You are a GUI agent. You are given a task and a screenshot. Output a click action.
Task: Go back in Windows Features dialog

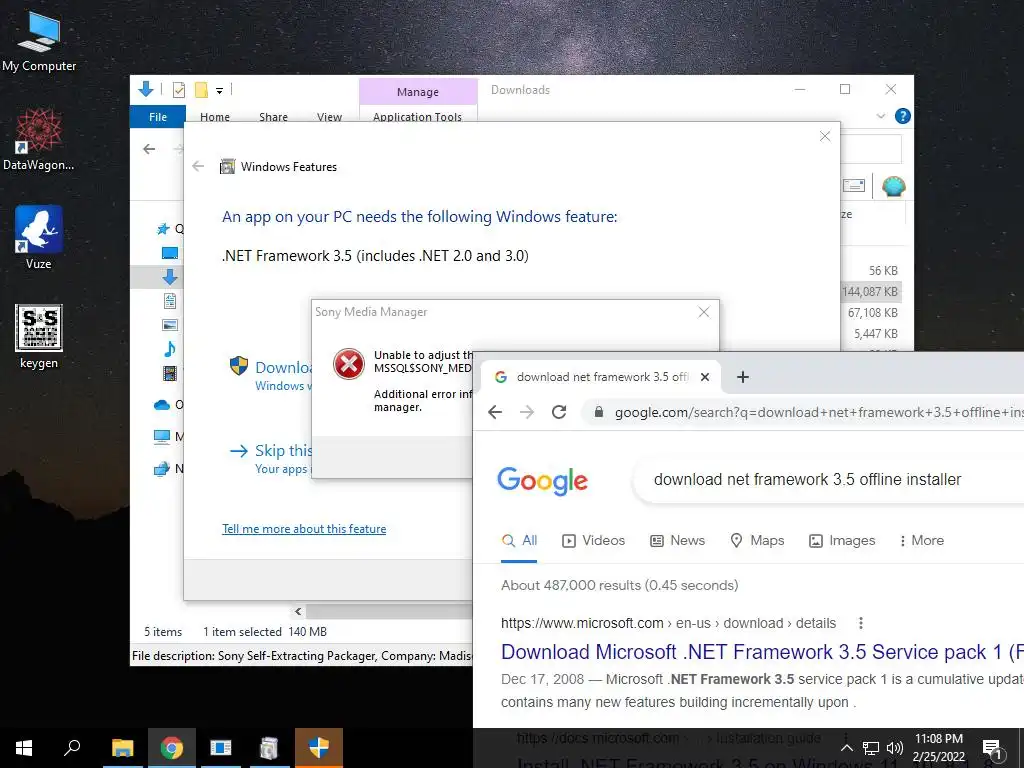(x=199, y=167)
